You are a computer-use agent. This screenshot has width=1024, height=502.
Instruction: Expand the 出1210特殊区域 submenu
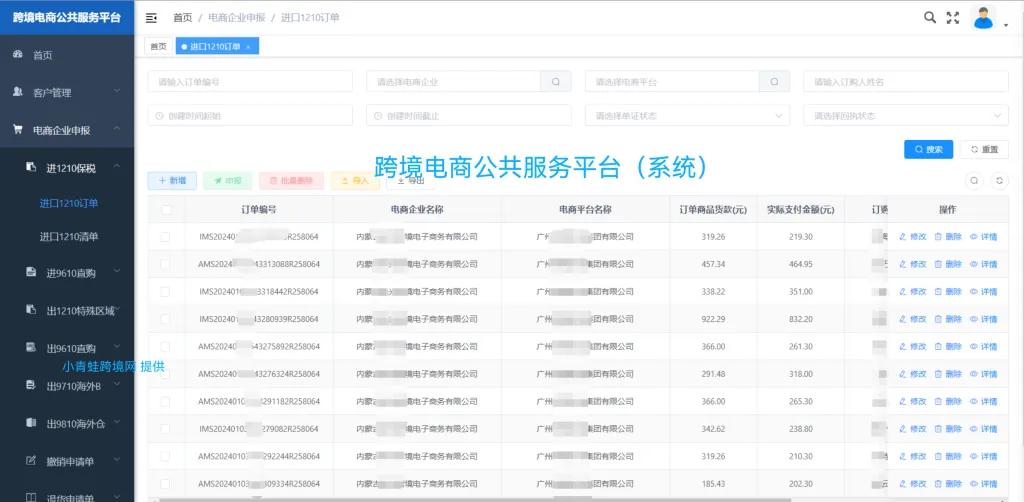67,310
